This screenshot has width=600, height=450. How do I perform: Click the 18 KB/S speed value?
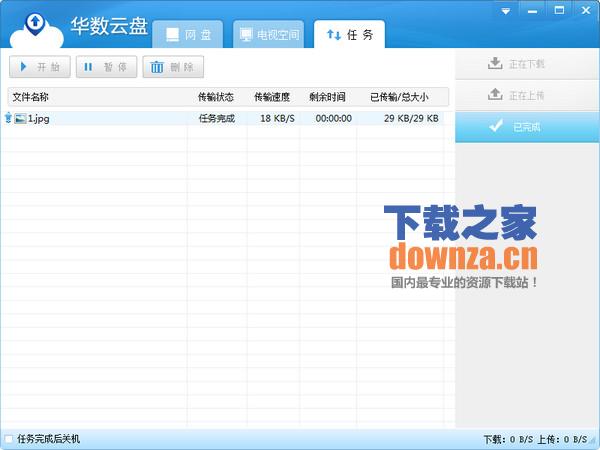(277, 119)
